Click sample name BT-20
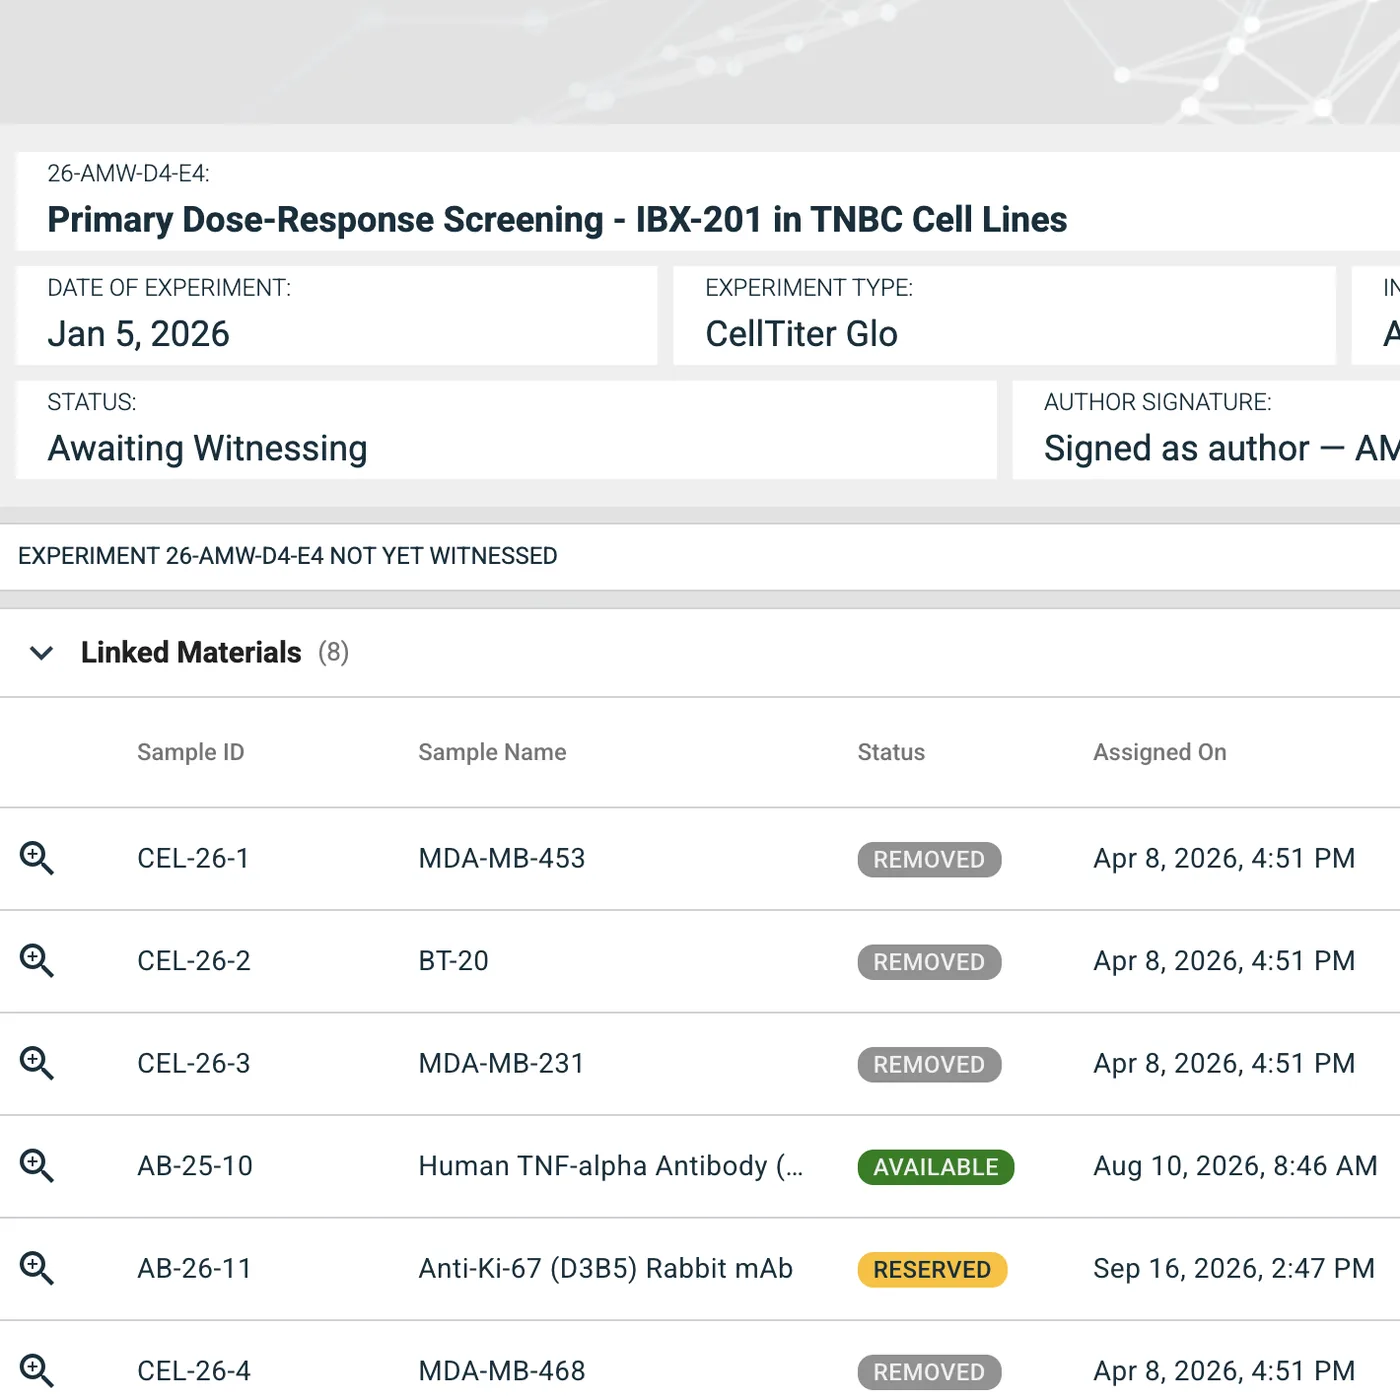 tap(453, 960)
